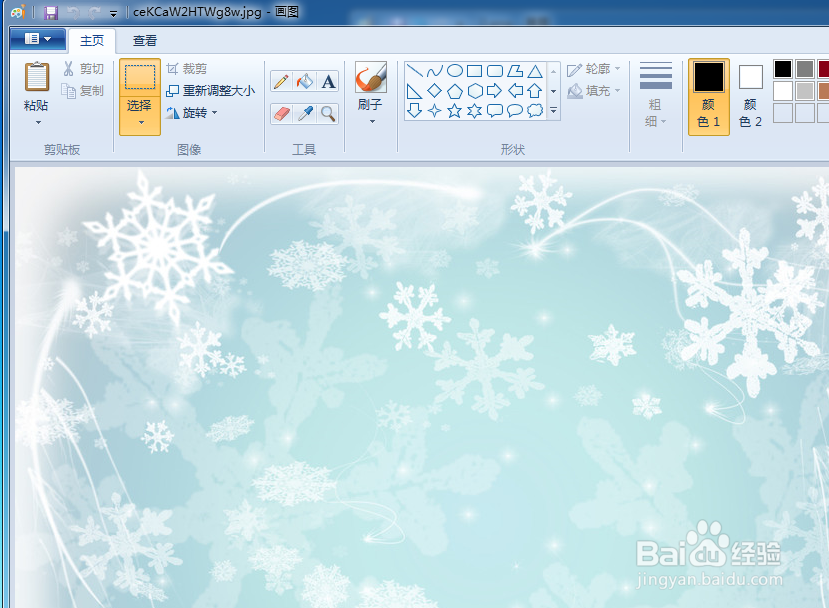Click the Brushes (刷子) icon

click(371, 77)
